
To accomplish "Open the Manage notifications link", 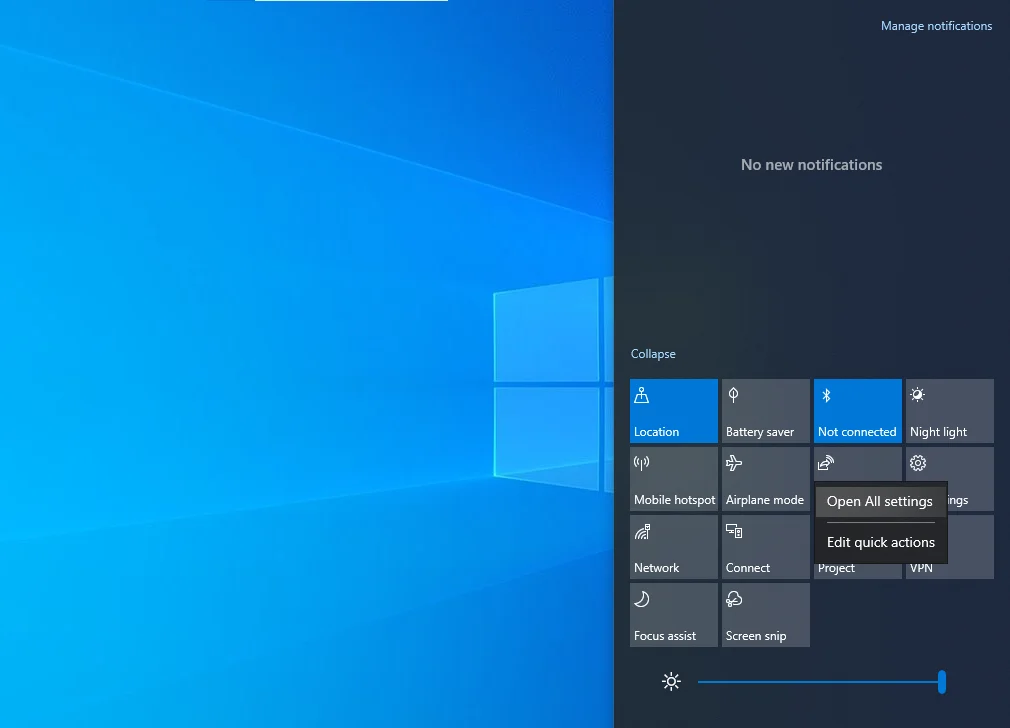I will (x=936, y=26).
